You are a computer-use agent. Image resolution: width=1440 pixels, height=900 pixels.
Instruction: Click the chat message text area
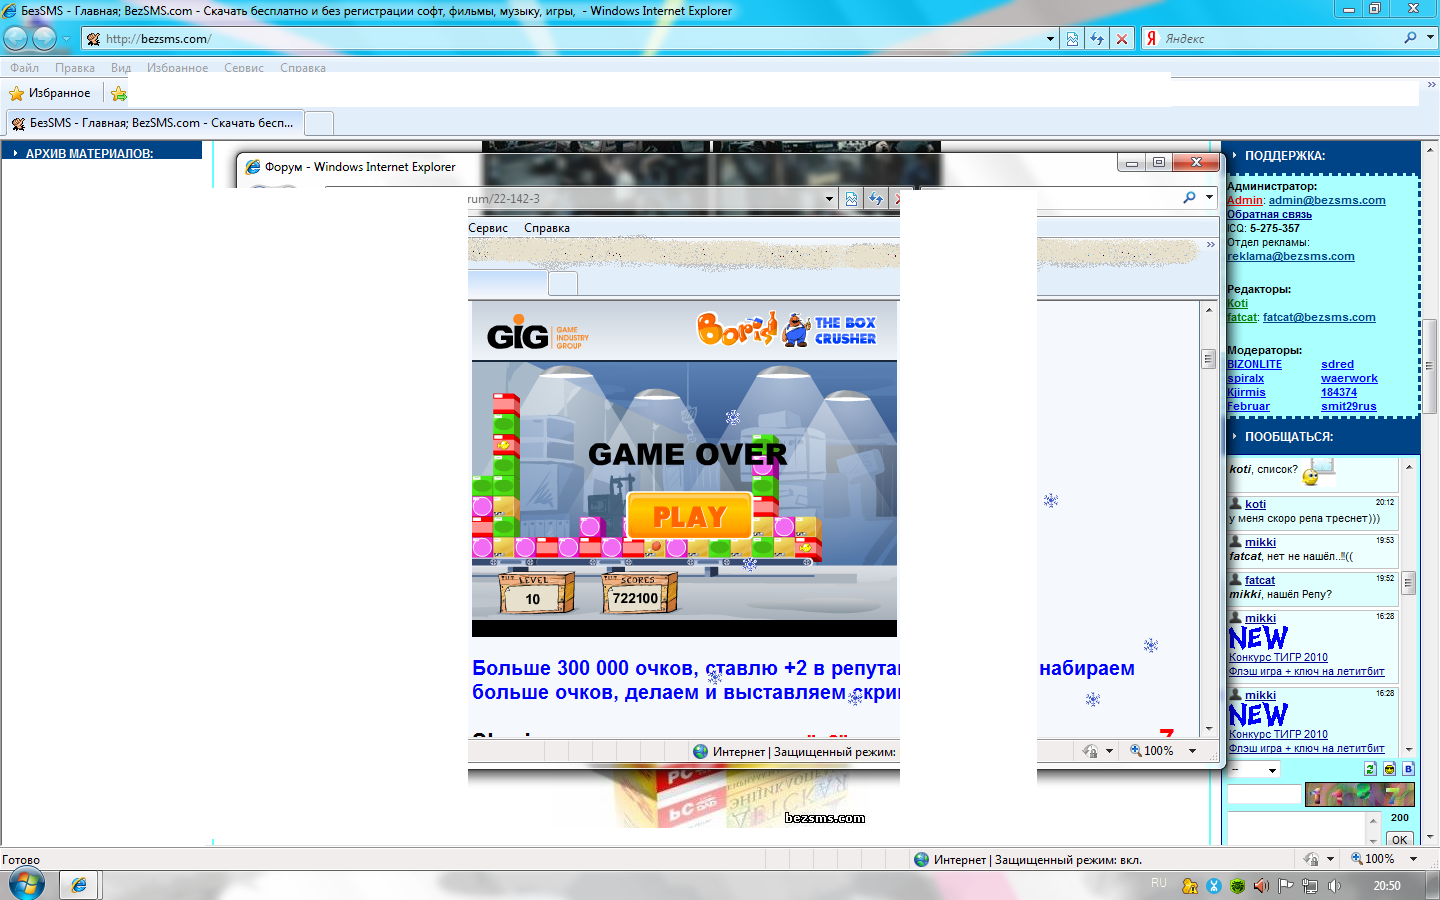coord(1297,828)
